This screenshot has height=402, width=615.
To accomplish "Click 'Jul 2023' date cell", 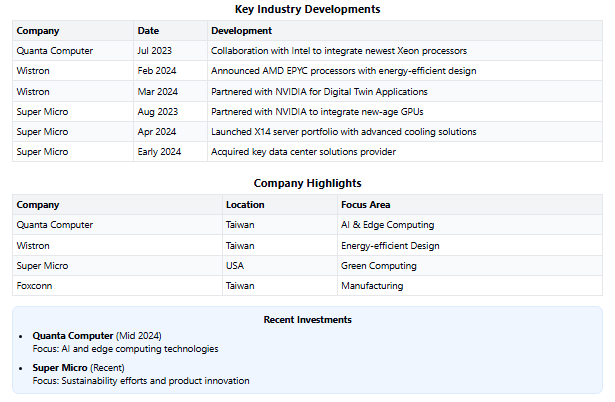I will (170, 51).
